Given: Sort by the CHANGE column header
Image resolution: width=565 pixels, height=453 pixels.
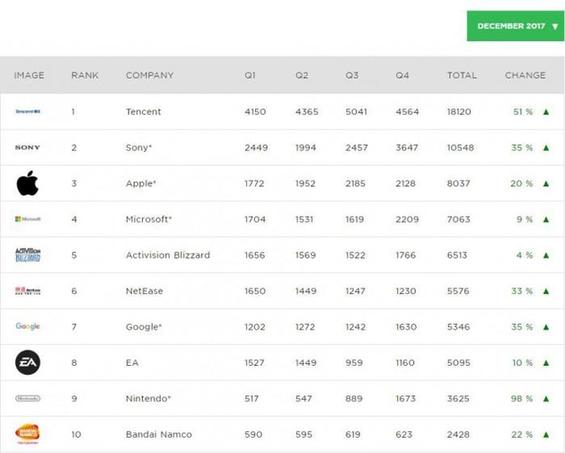Looking at the screenshot, I should [x=525, y=75].
